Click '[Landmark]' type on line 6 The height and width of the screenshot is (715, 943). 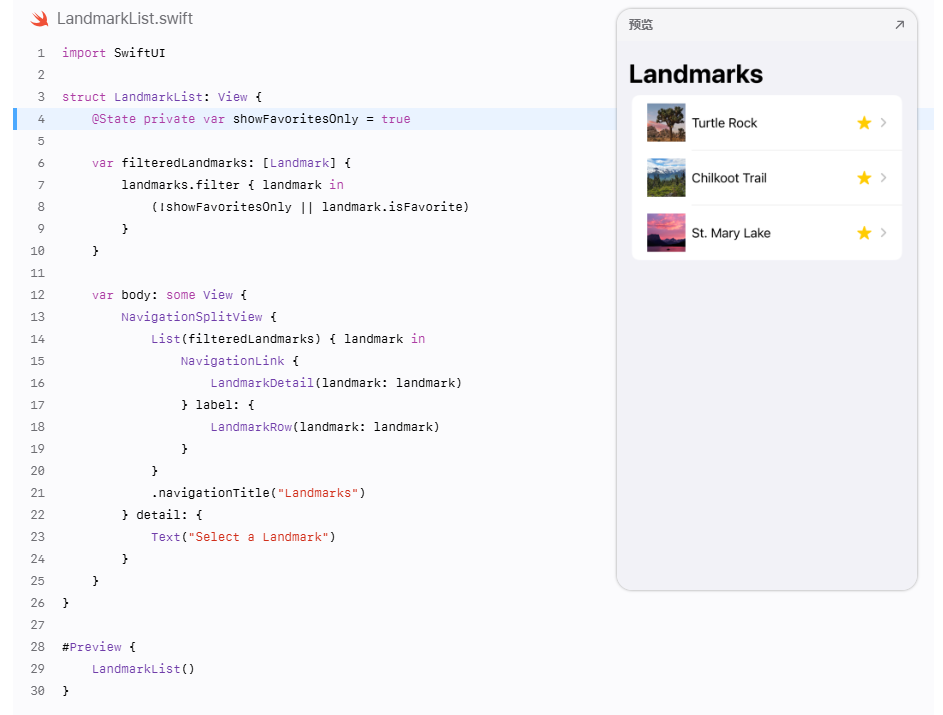point(299,163)
